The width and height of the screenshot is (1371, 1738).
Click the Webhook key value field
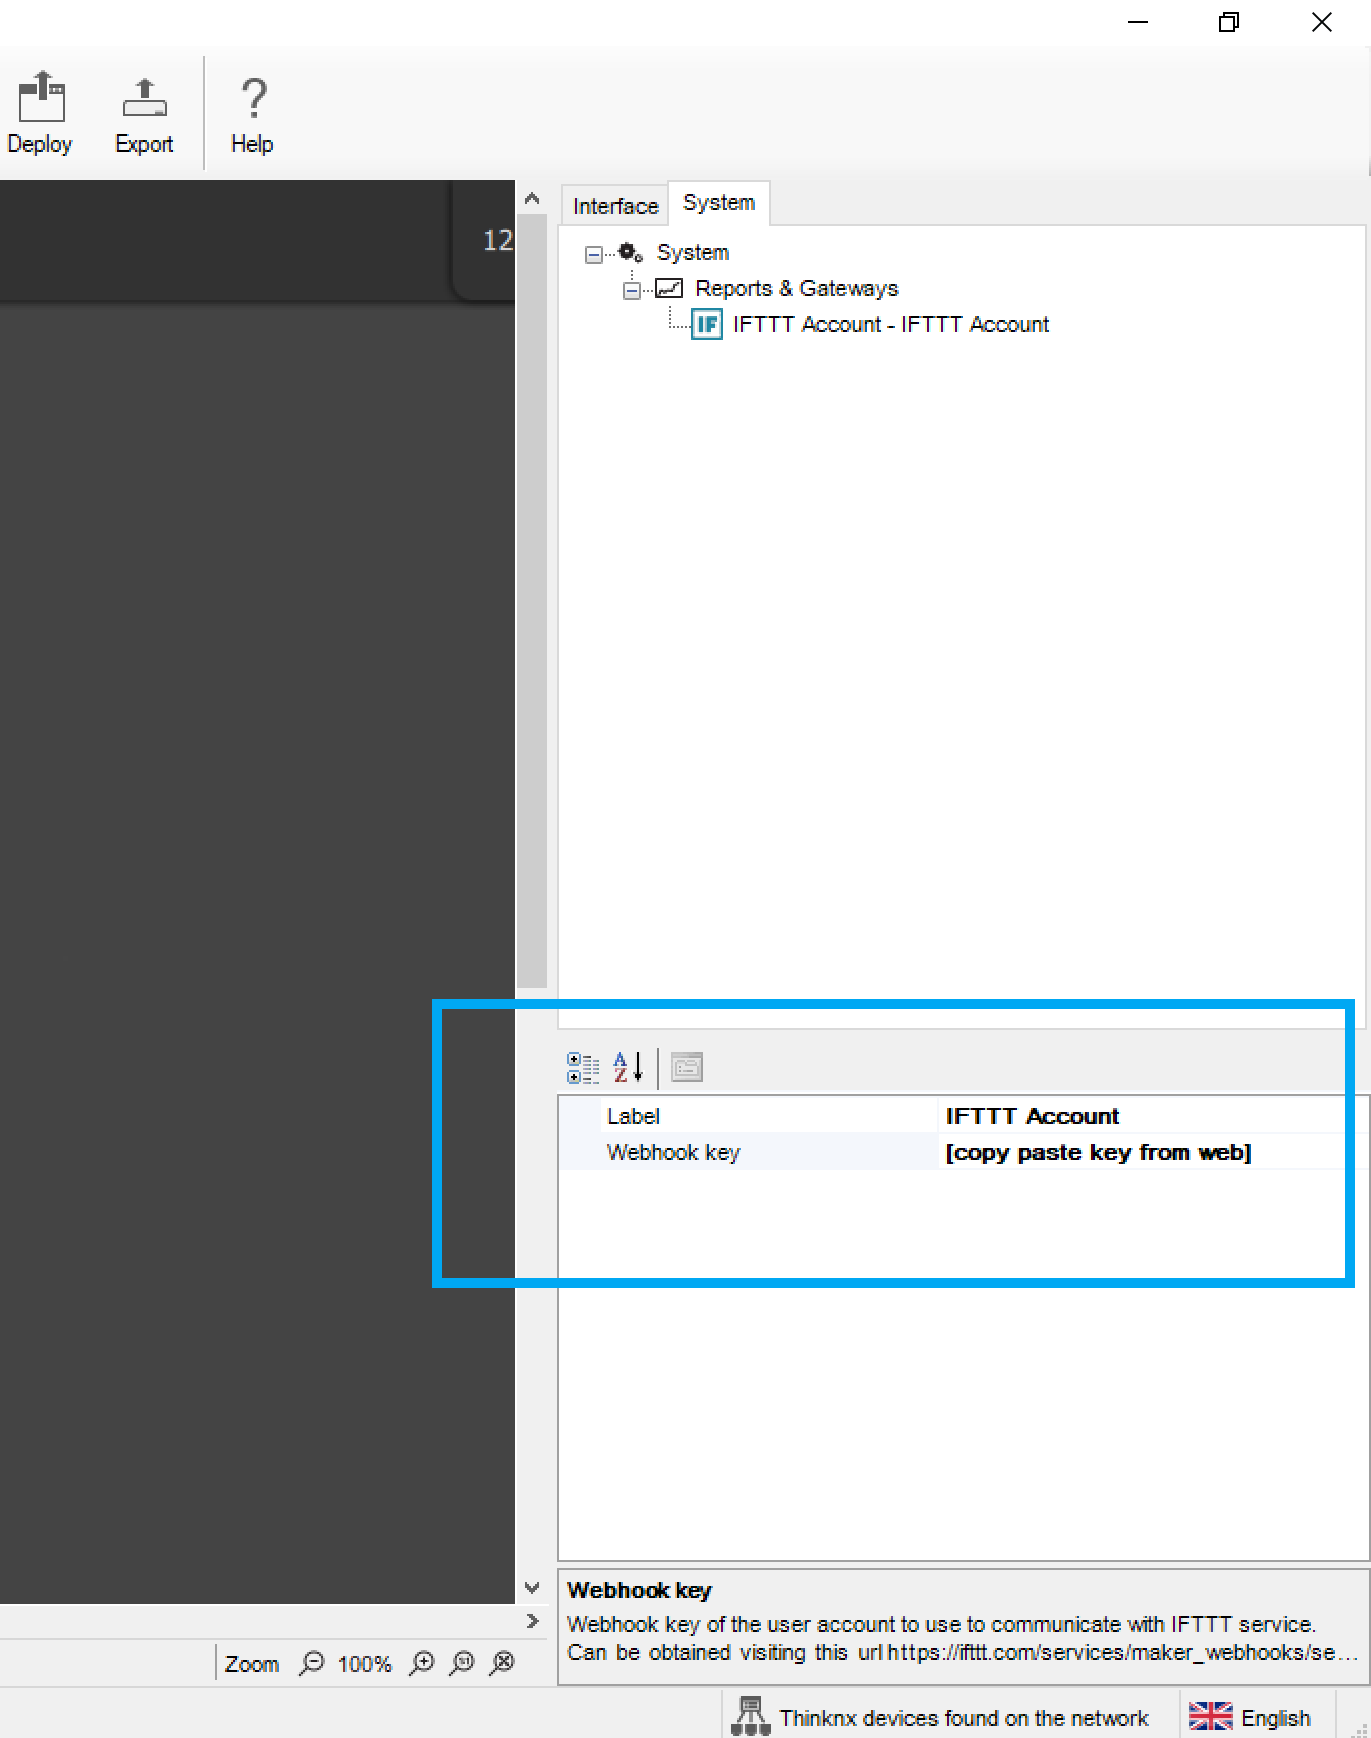pos(1140,1152)
